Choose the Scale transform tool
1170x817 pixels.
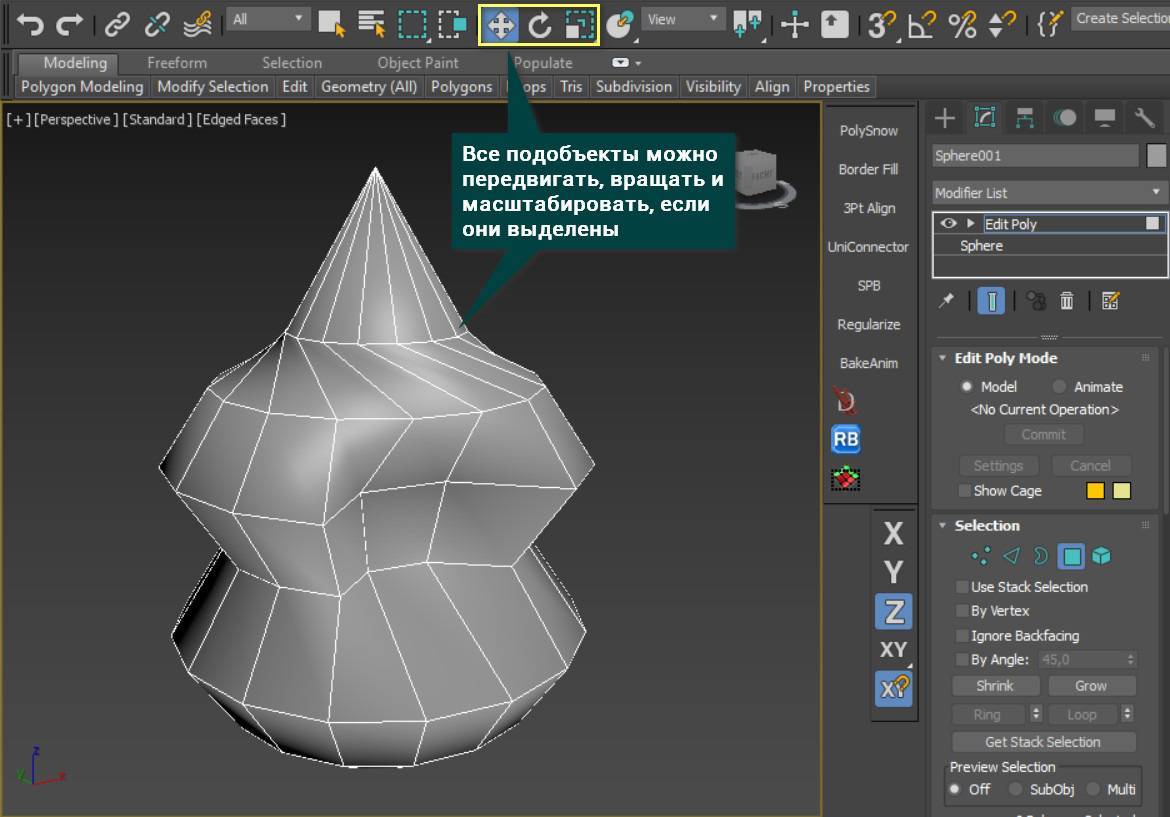point(578,24)
